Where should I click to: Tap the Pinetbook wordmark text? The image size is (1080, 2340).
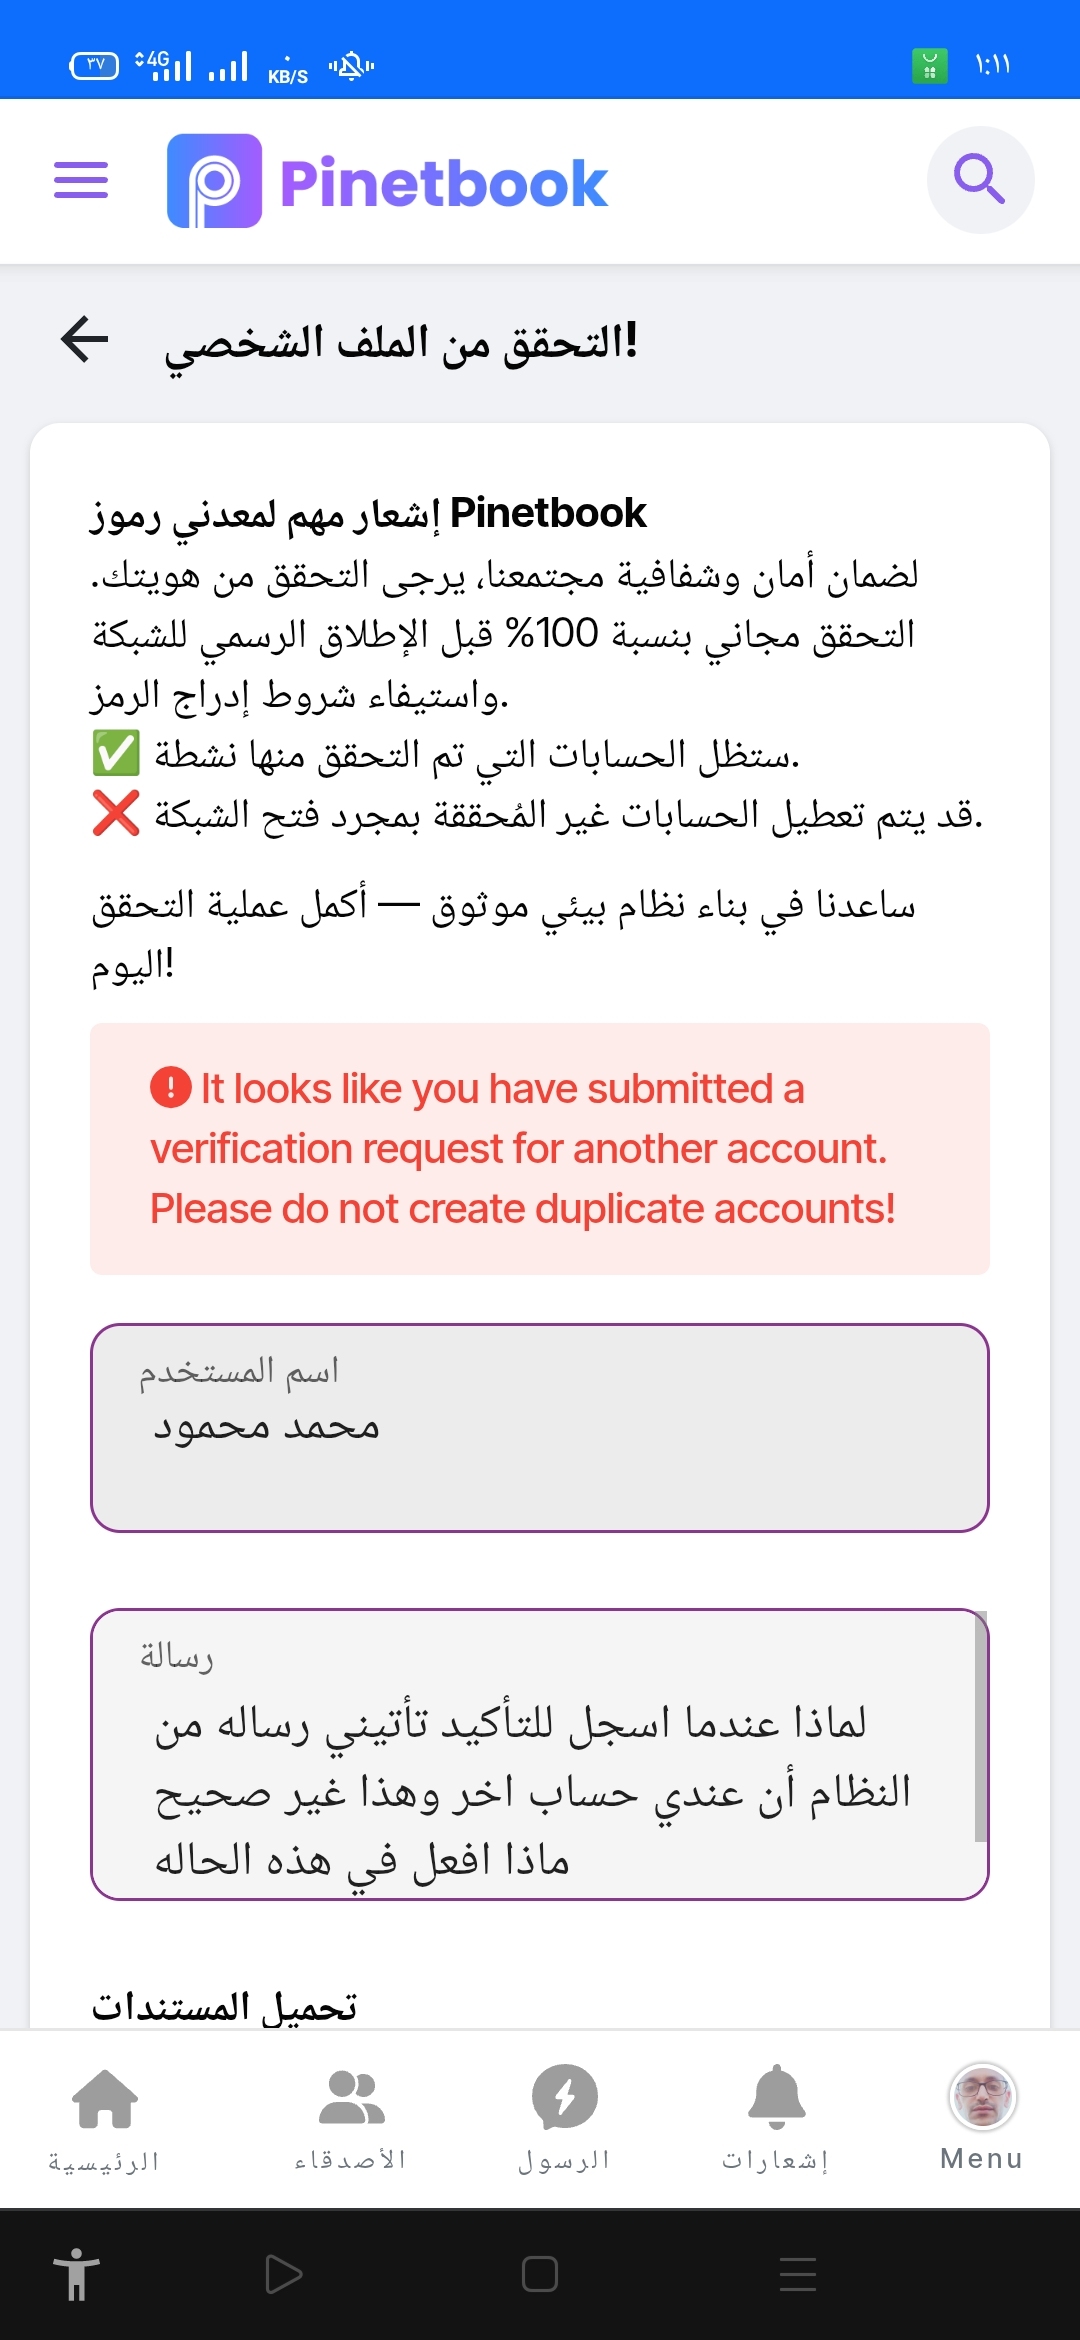coord(444,183)
